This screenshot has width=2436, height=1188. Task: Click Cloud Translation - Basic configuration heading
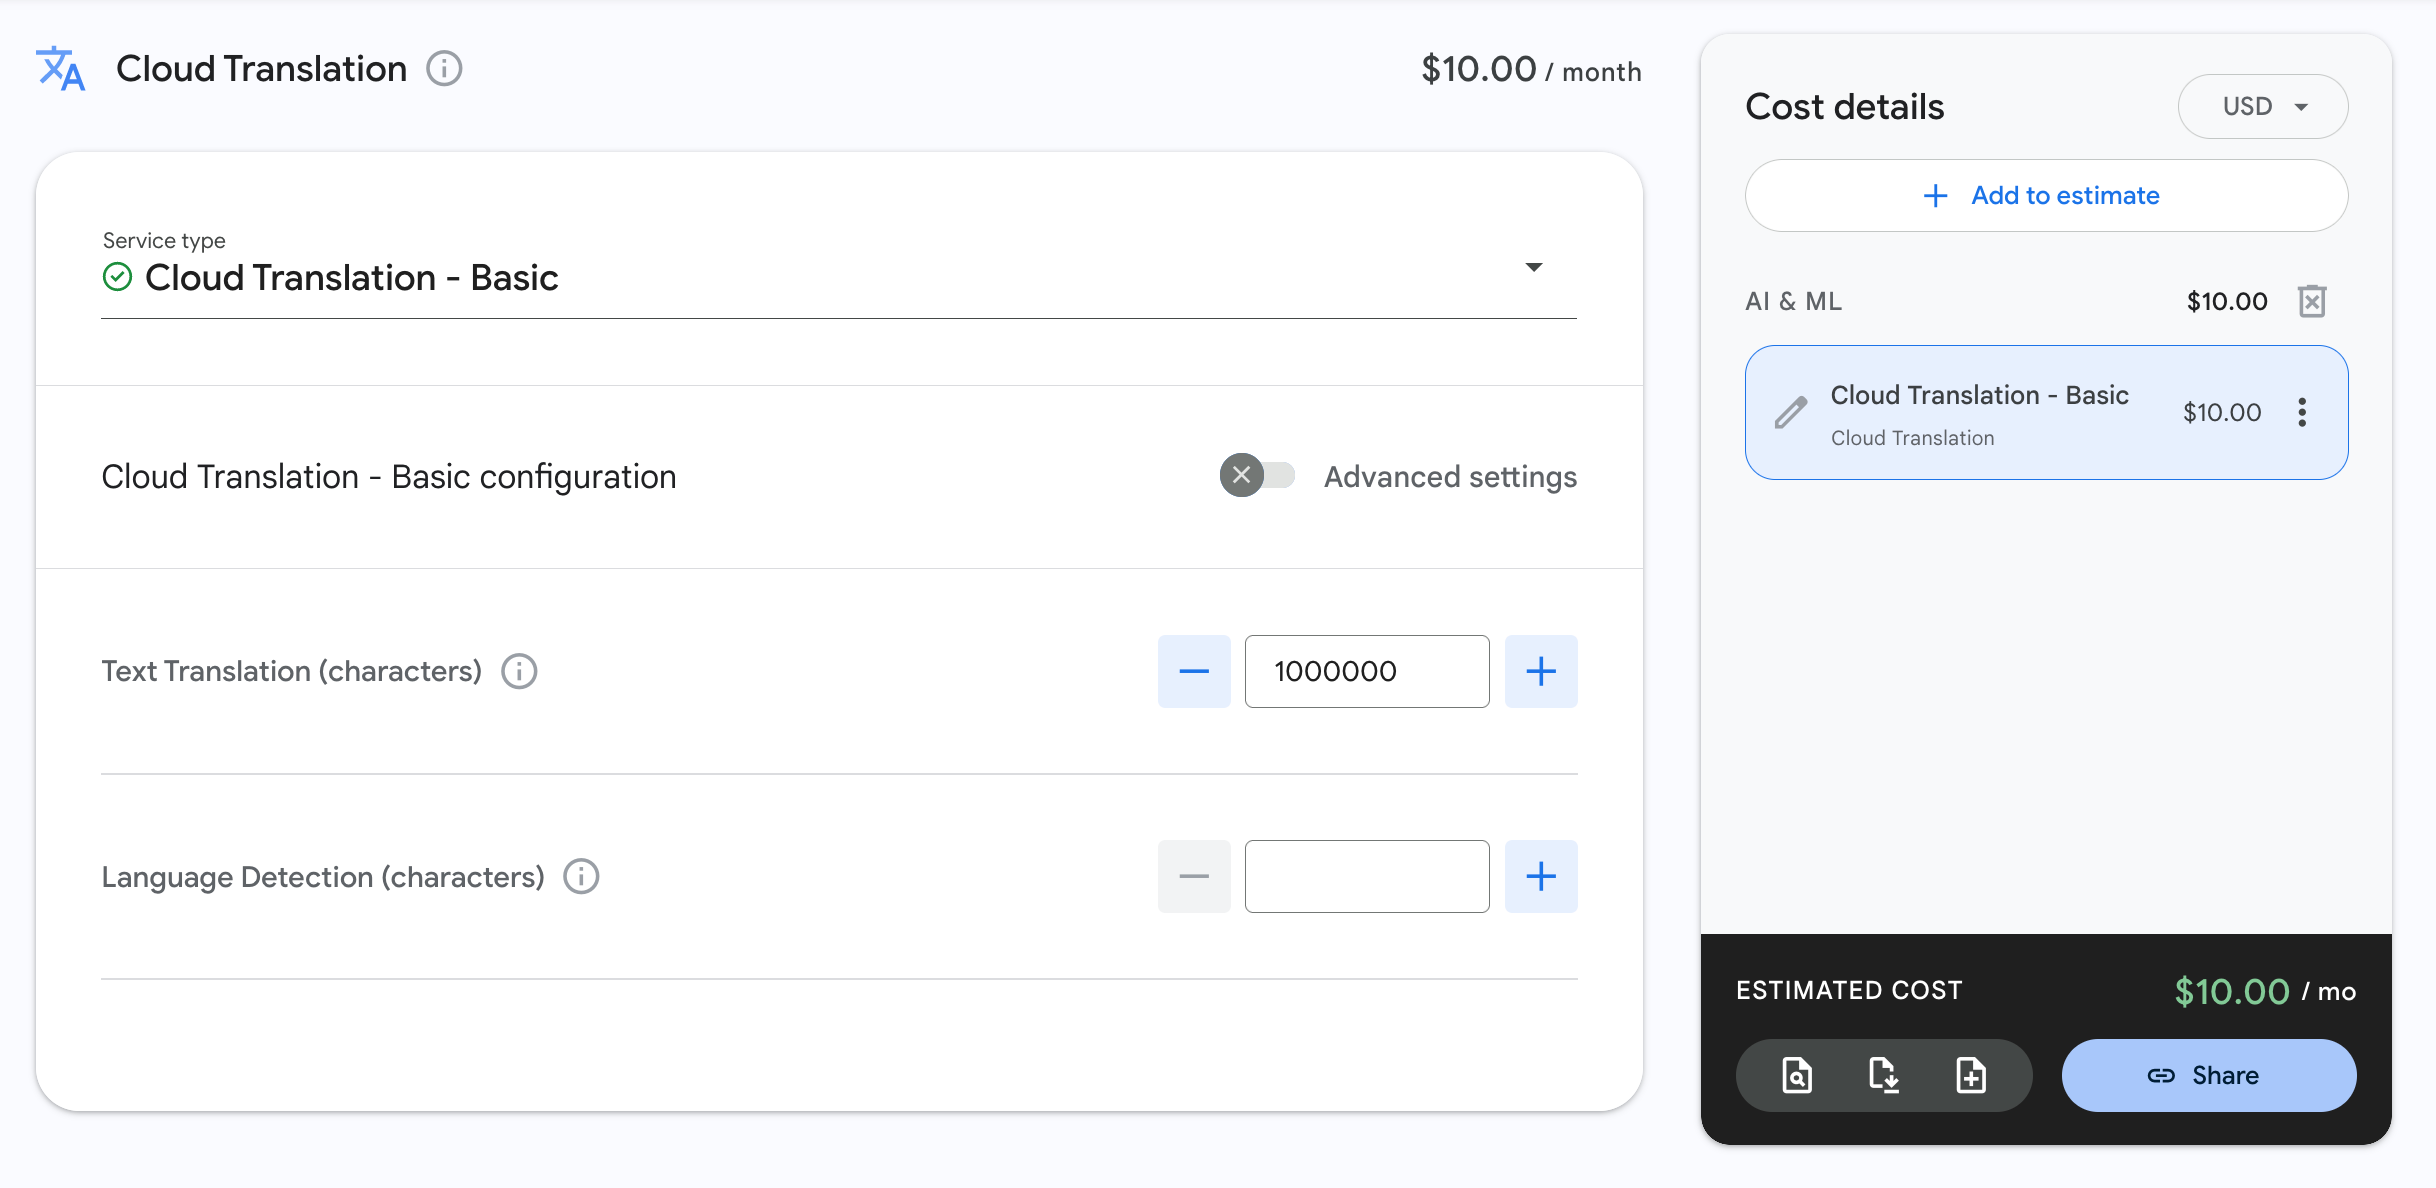389,476
